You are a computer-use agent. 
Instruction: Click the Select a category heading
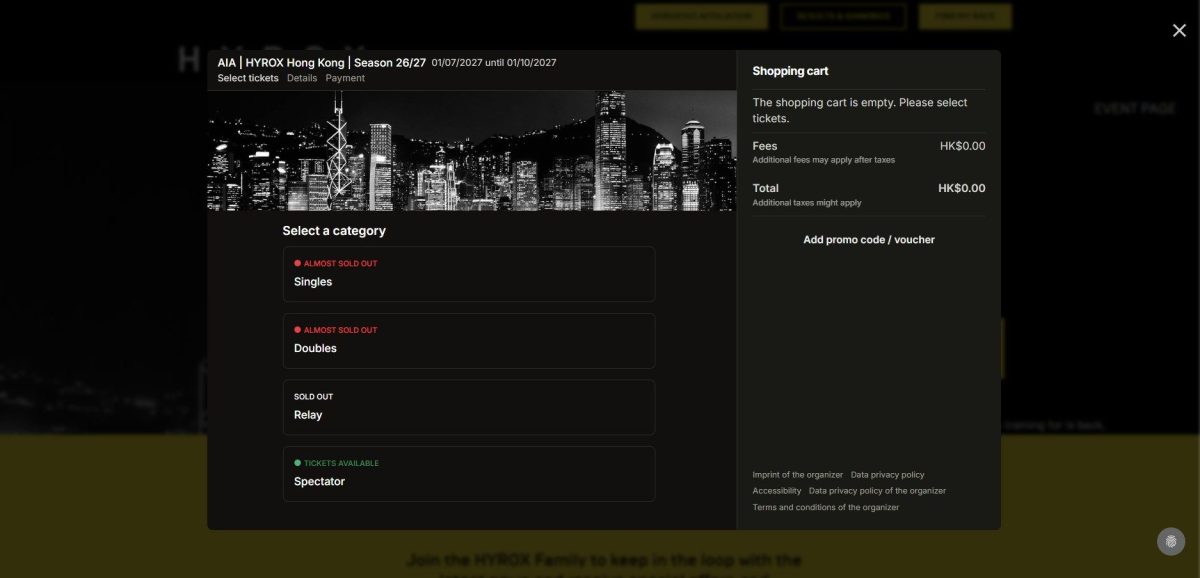334,231
